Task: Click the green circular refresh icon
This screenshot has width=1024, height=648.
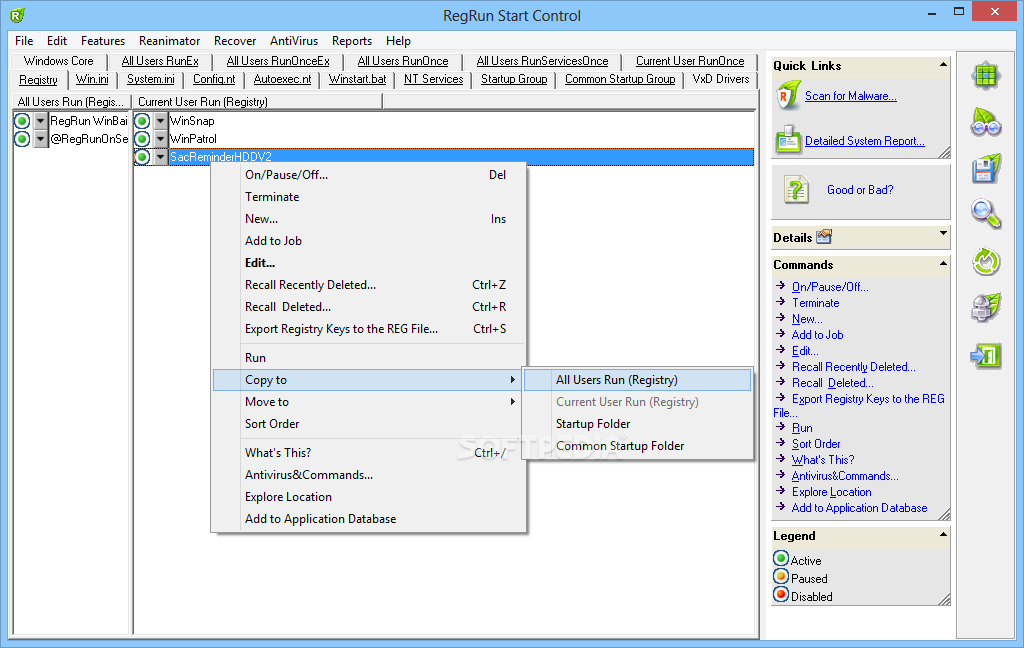Action: click(985, 262)
